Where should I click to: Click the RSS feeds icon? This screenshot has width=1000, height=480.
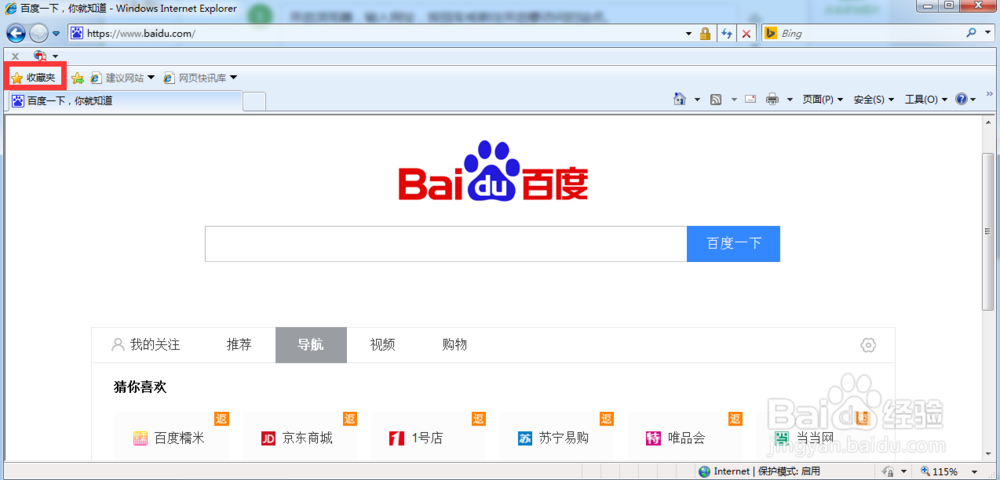pos(716,99)
